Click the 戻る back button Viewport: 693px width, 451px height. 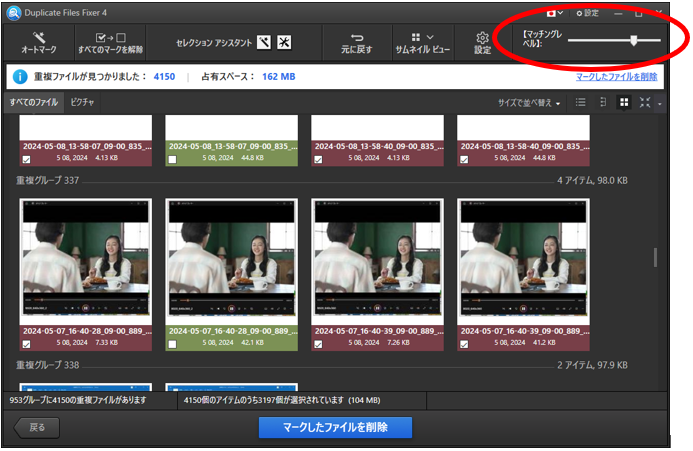37,428
